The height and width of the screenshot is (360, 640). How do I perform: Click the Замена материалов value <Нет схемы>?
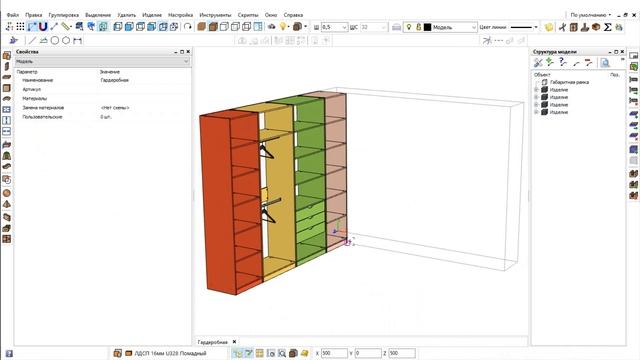pos(115,108)
